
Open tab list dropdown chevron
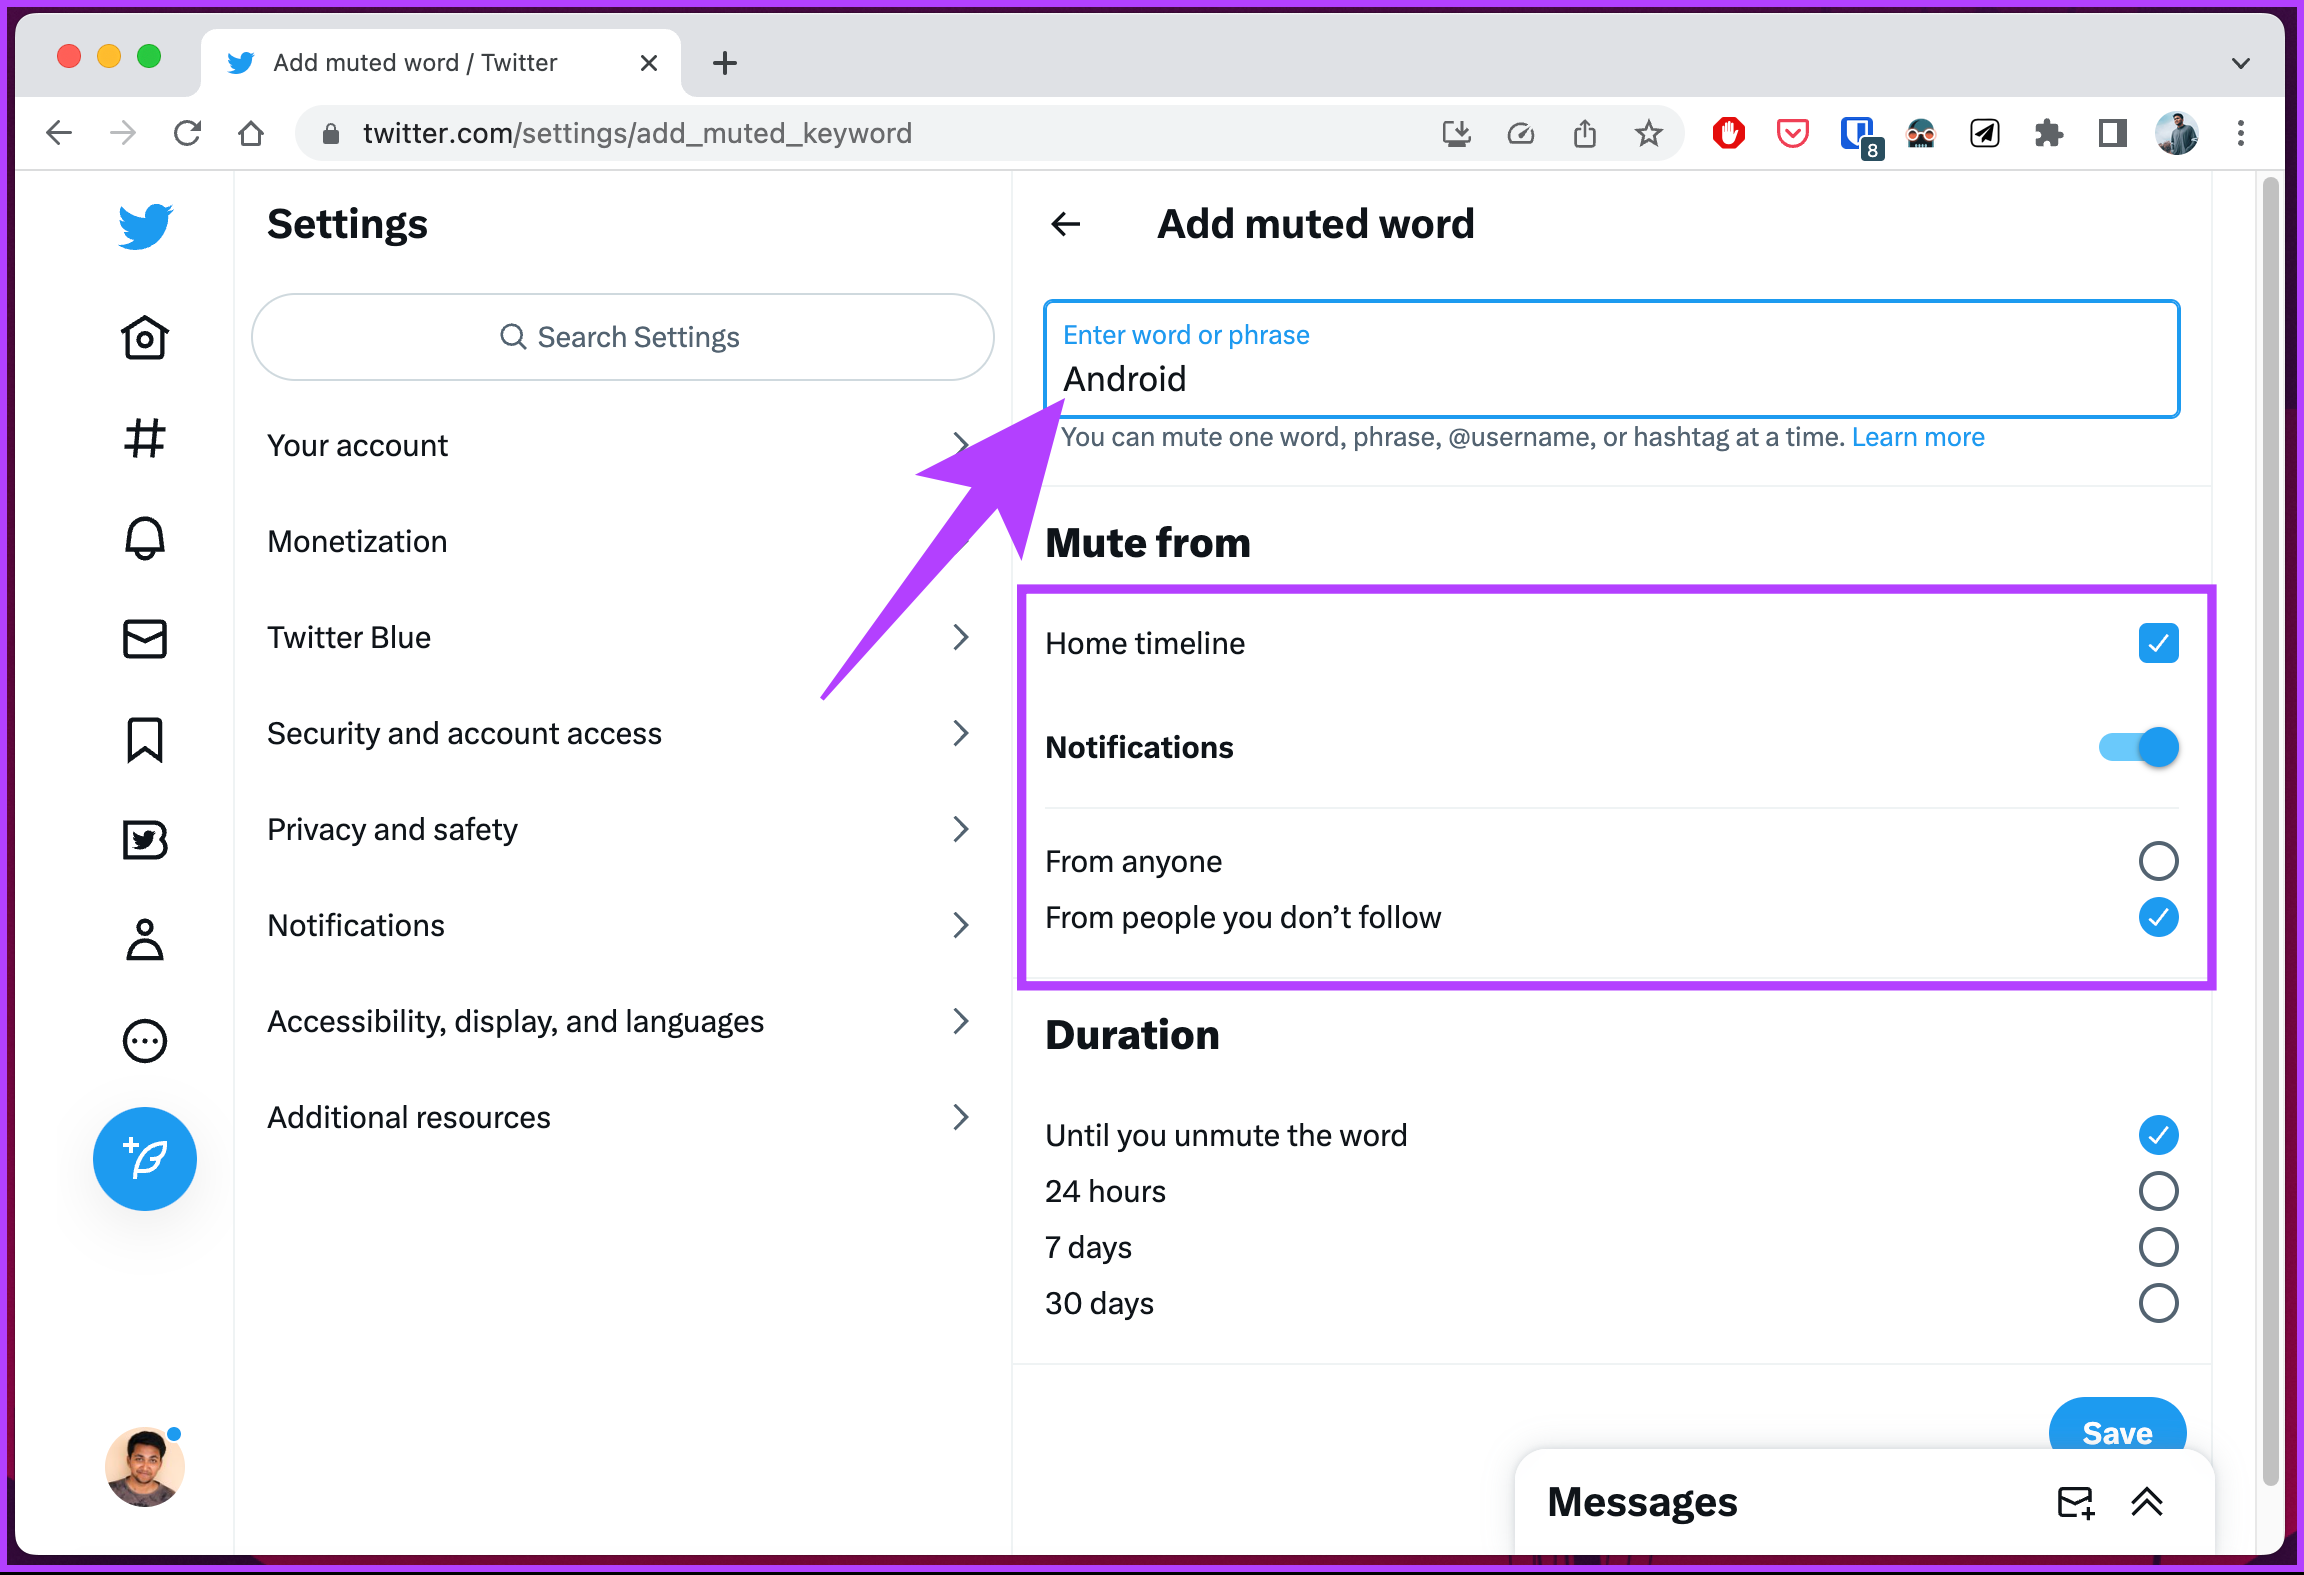click(2241, 63)
